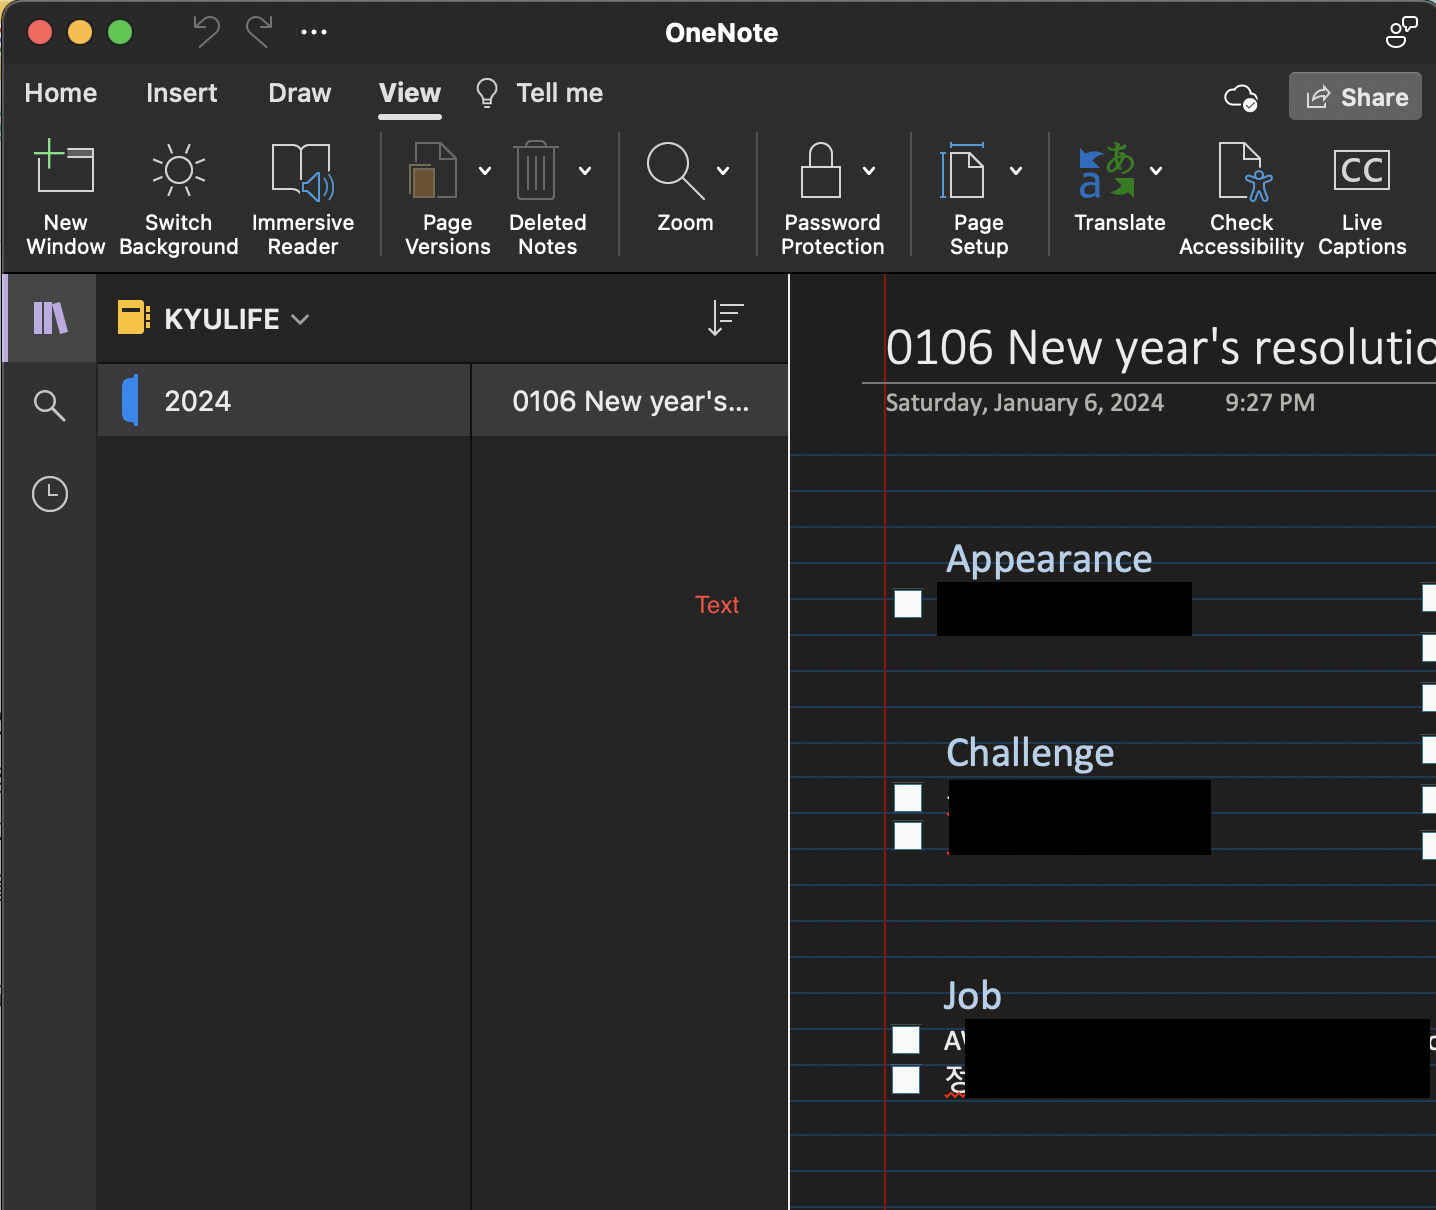Screen dimensions: 1436x1210
Task: Click the page title 0106 New year's resolution
Action: pyautogui.click(x=1160, y=347)
